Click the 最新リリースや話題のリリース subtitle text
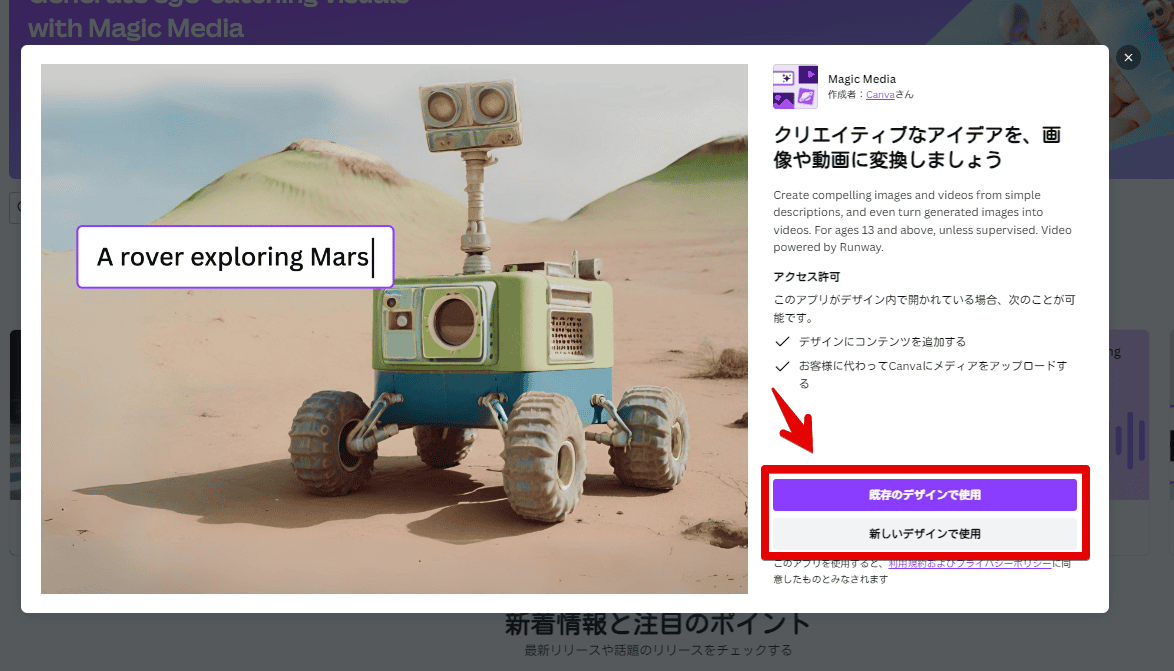 [x=658, y=650]
